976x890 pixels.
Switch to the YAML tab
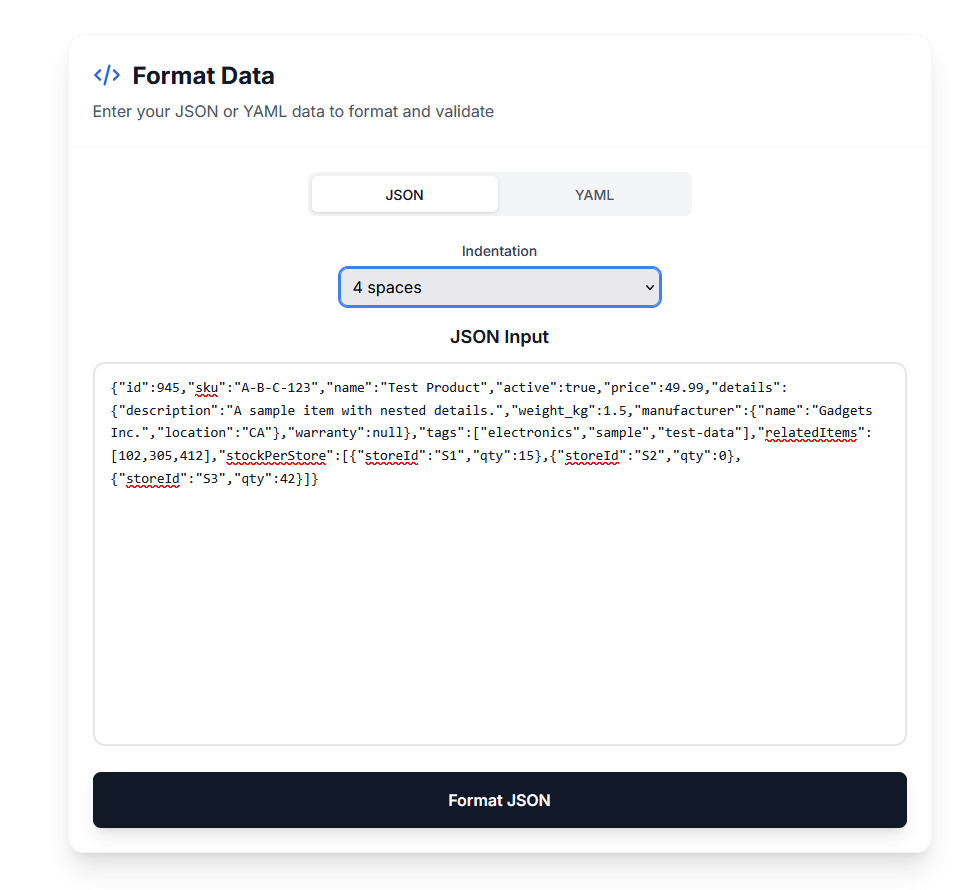click(x=594, y=195)
